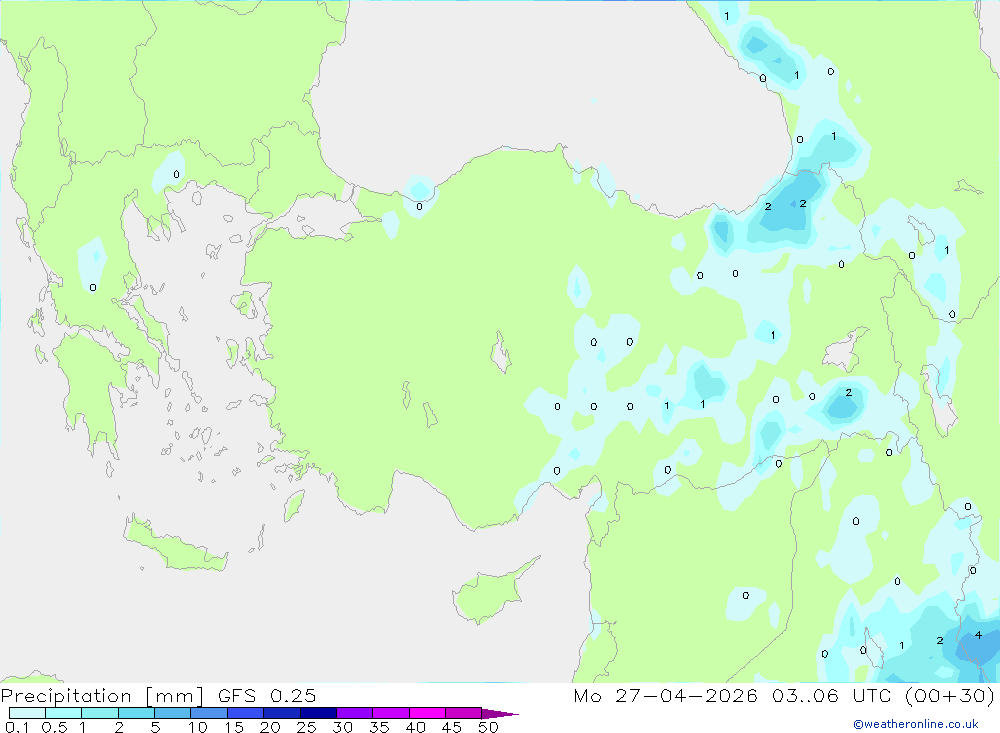Viewport: 1000px width, 733px height.
Task: Click the 0.5 to 1 mm legend swatch
Action: point(64,713)
